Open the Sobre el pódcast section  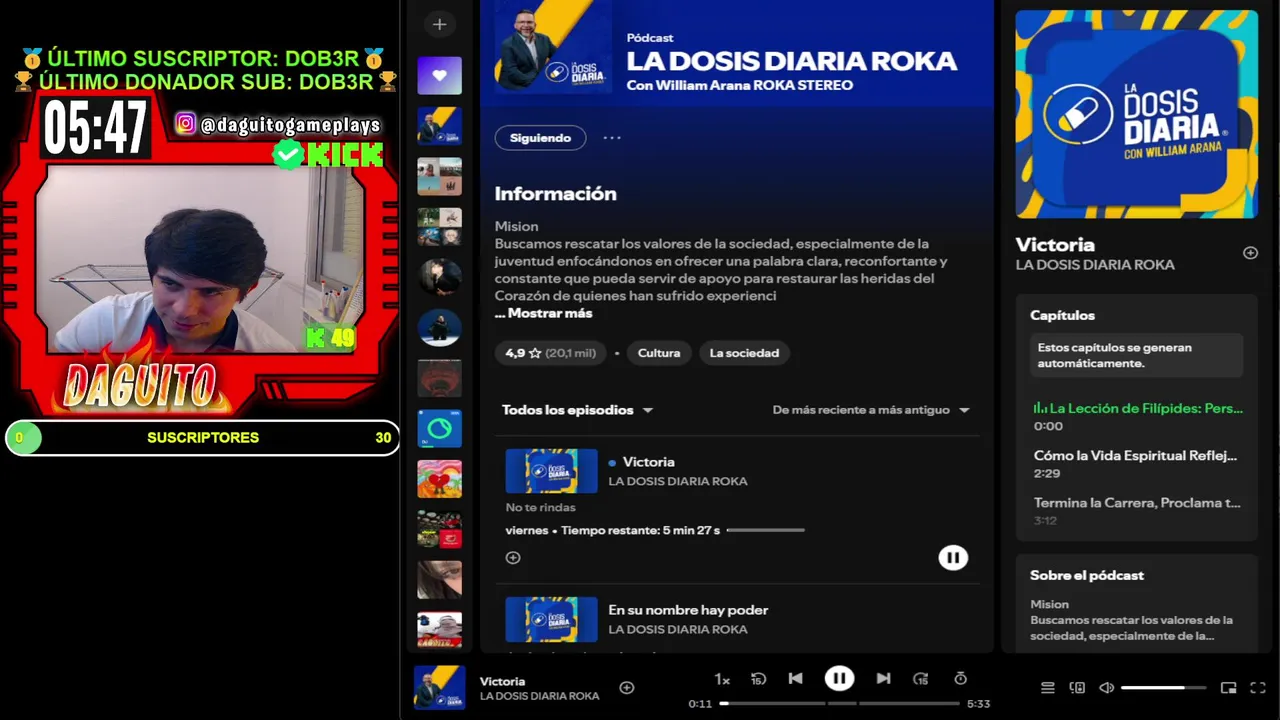(1087, 575)
